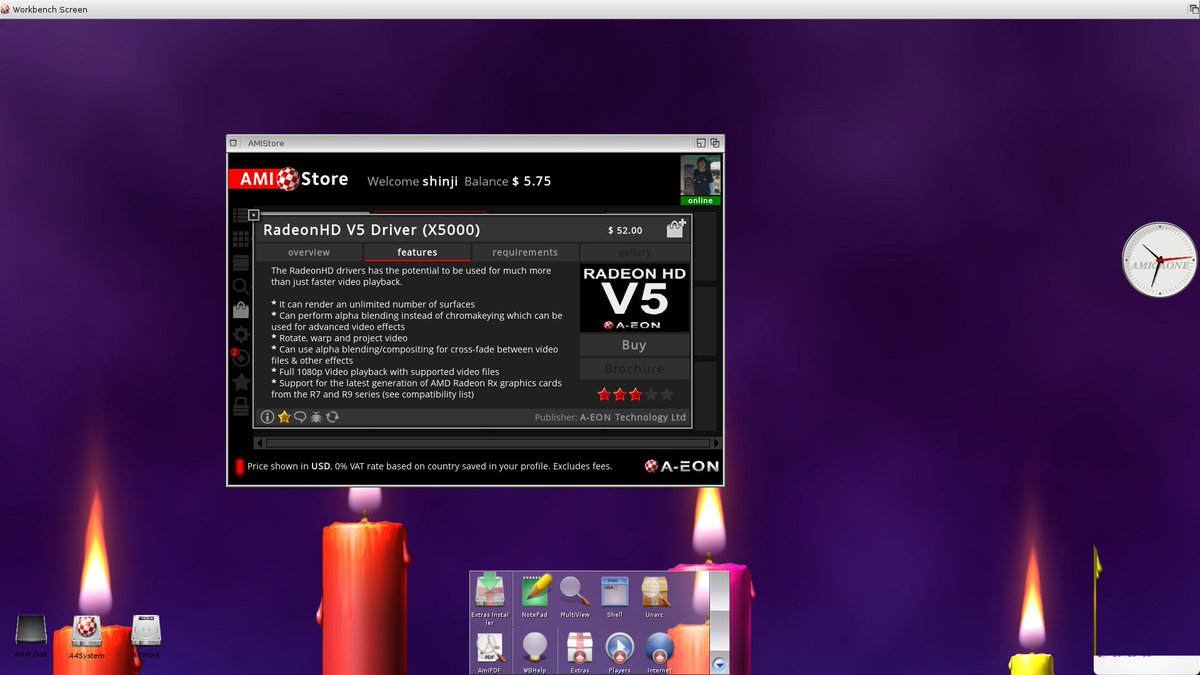
Task: Open AmiPDF from the dock
Action: coord(489,654)
